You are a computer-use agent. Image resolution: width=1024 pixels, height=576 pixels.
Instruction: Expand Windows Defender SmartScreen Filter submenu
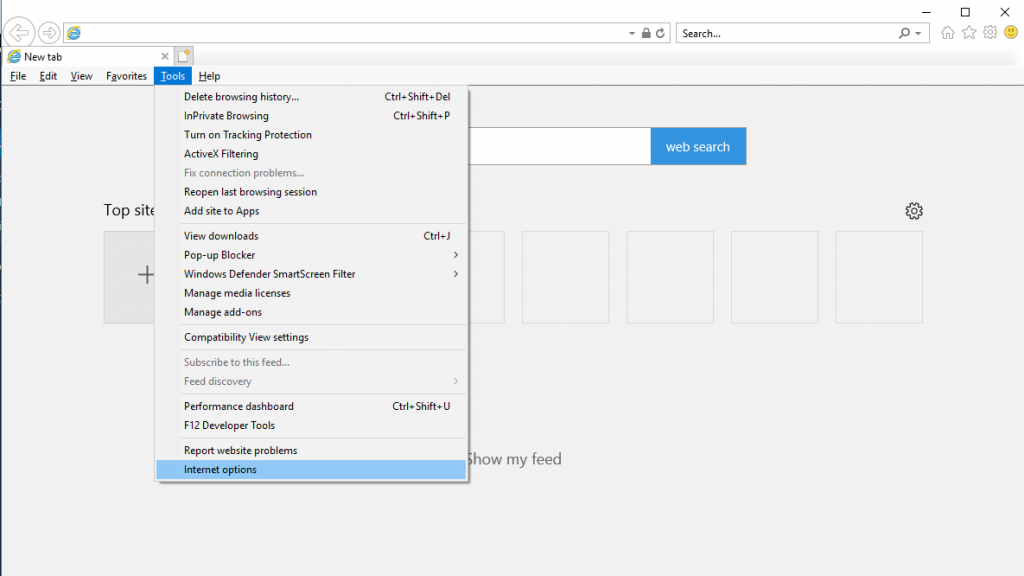click(312, 274)
